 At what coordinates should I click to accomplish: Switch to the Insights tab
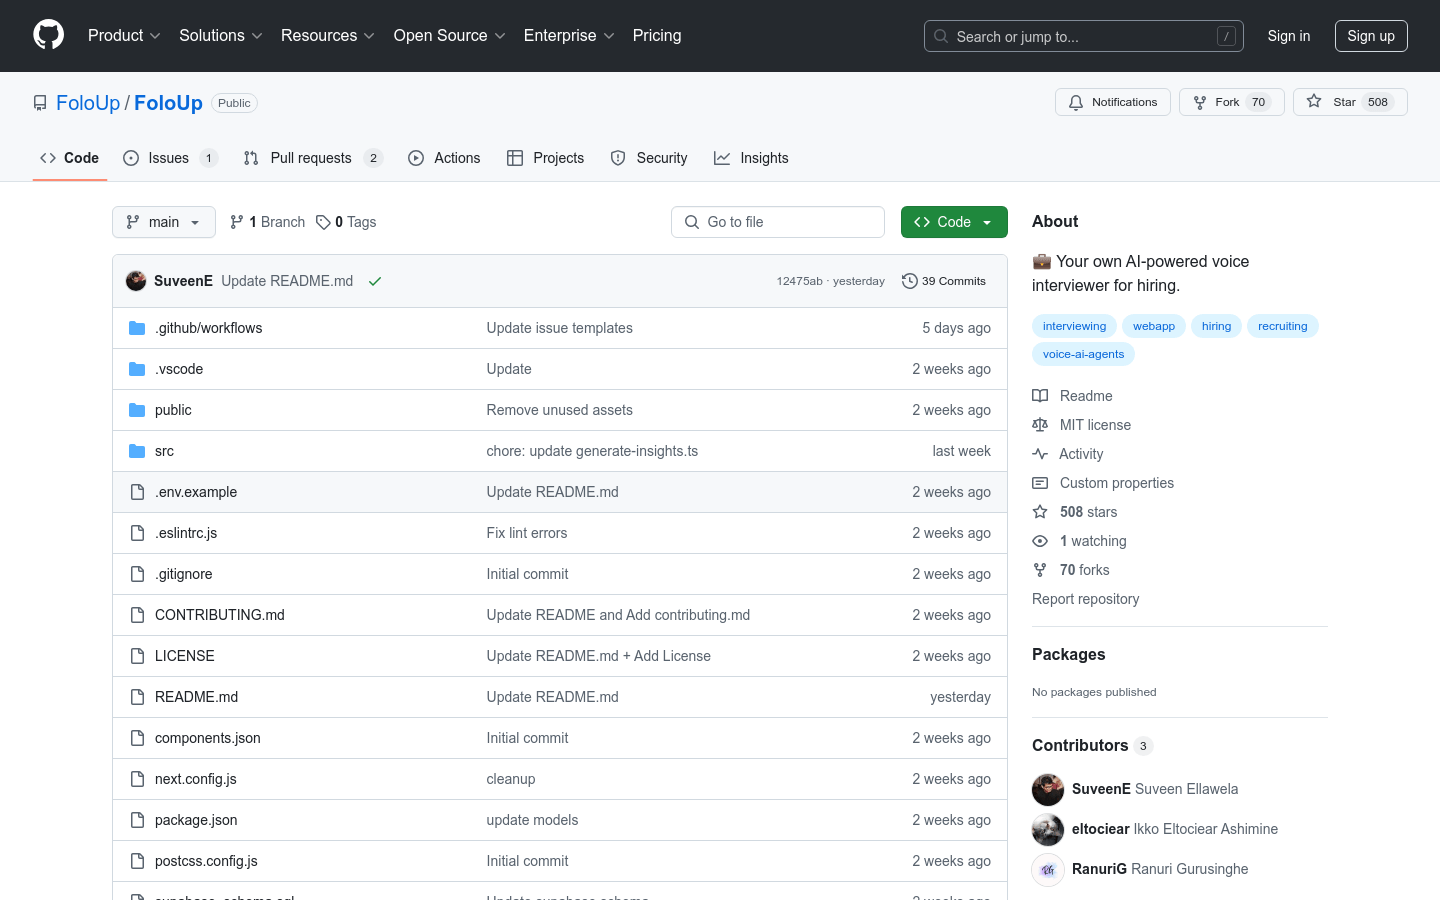tap(751, 158)
